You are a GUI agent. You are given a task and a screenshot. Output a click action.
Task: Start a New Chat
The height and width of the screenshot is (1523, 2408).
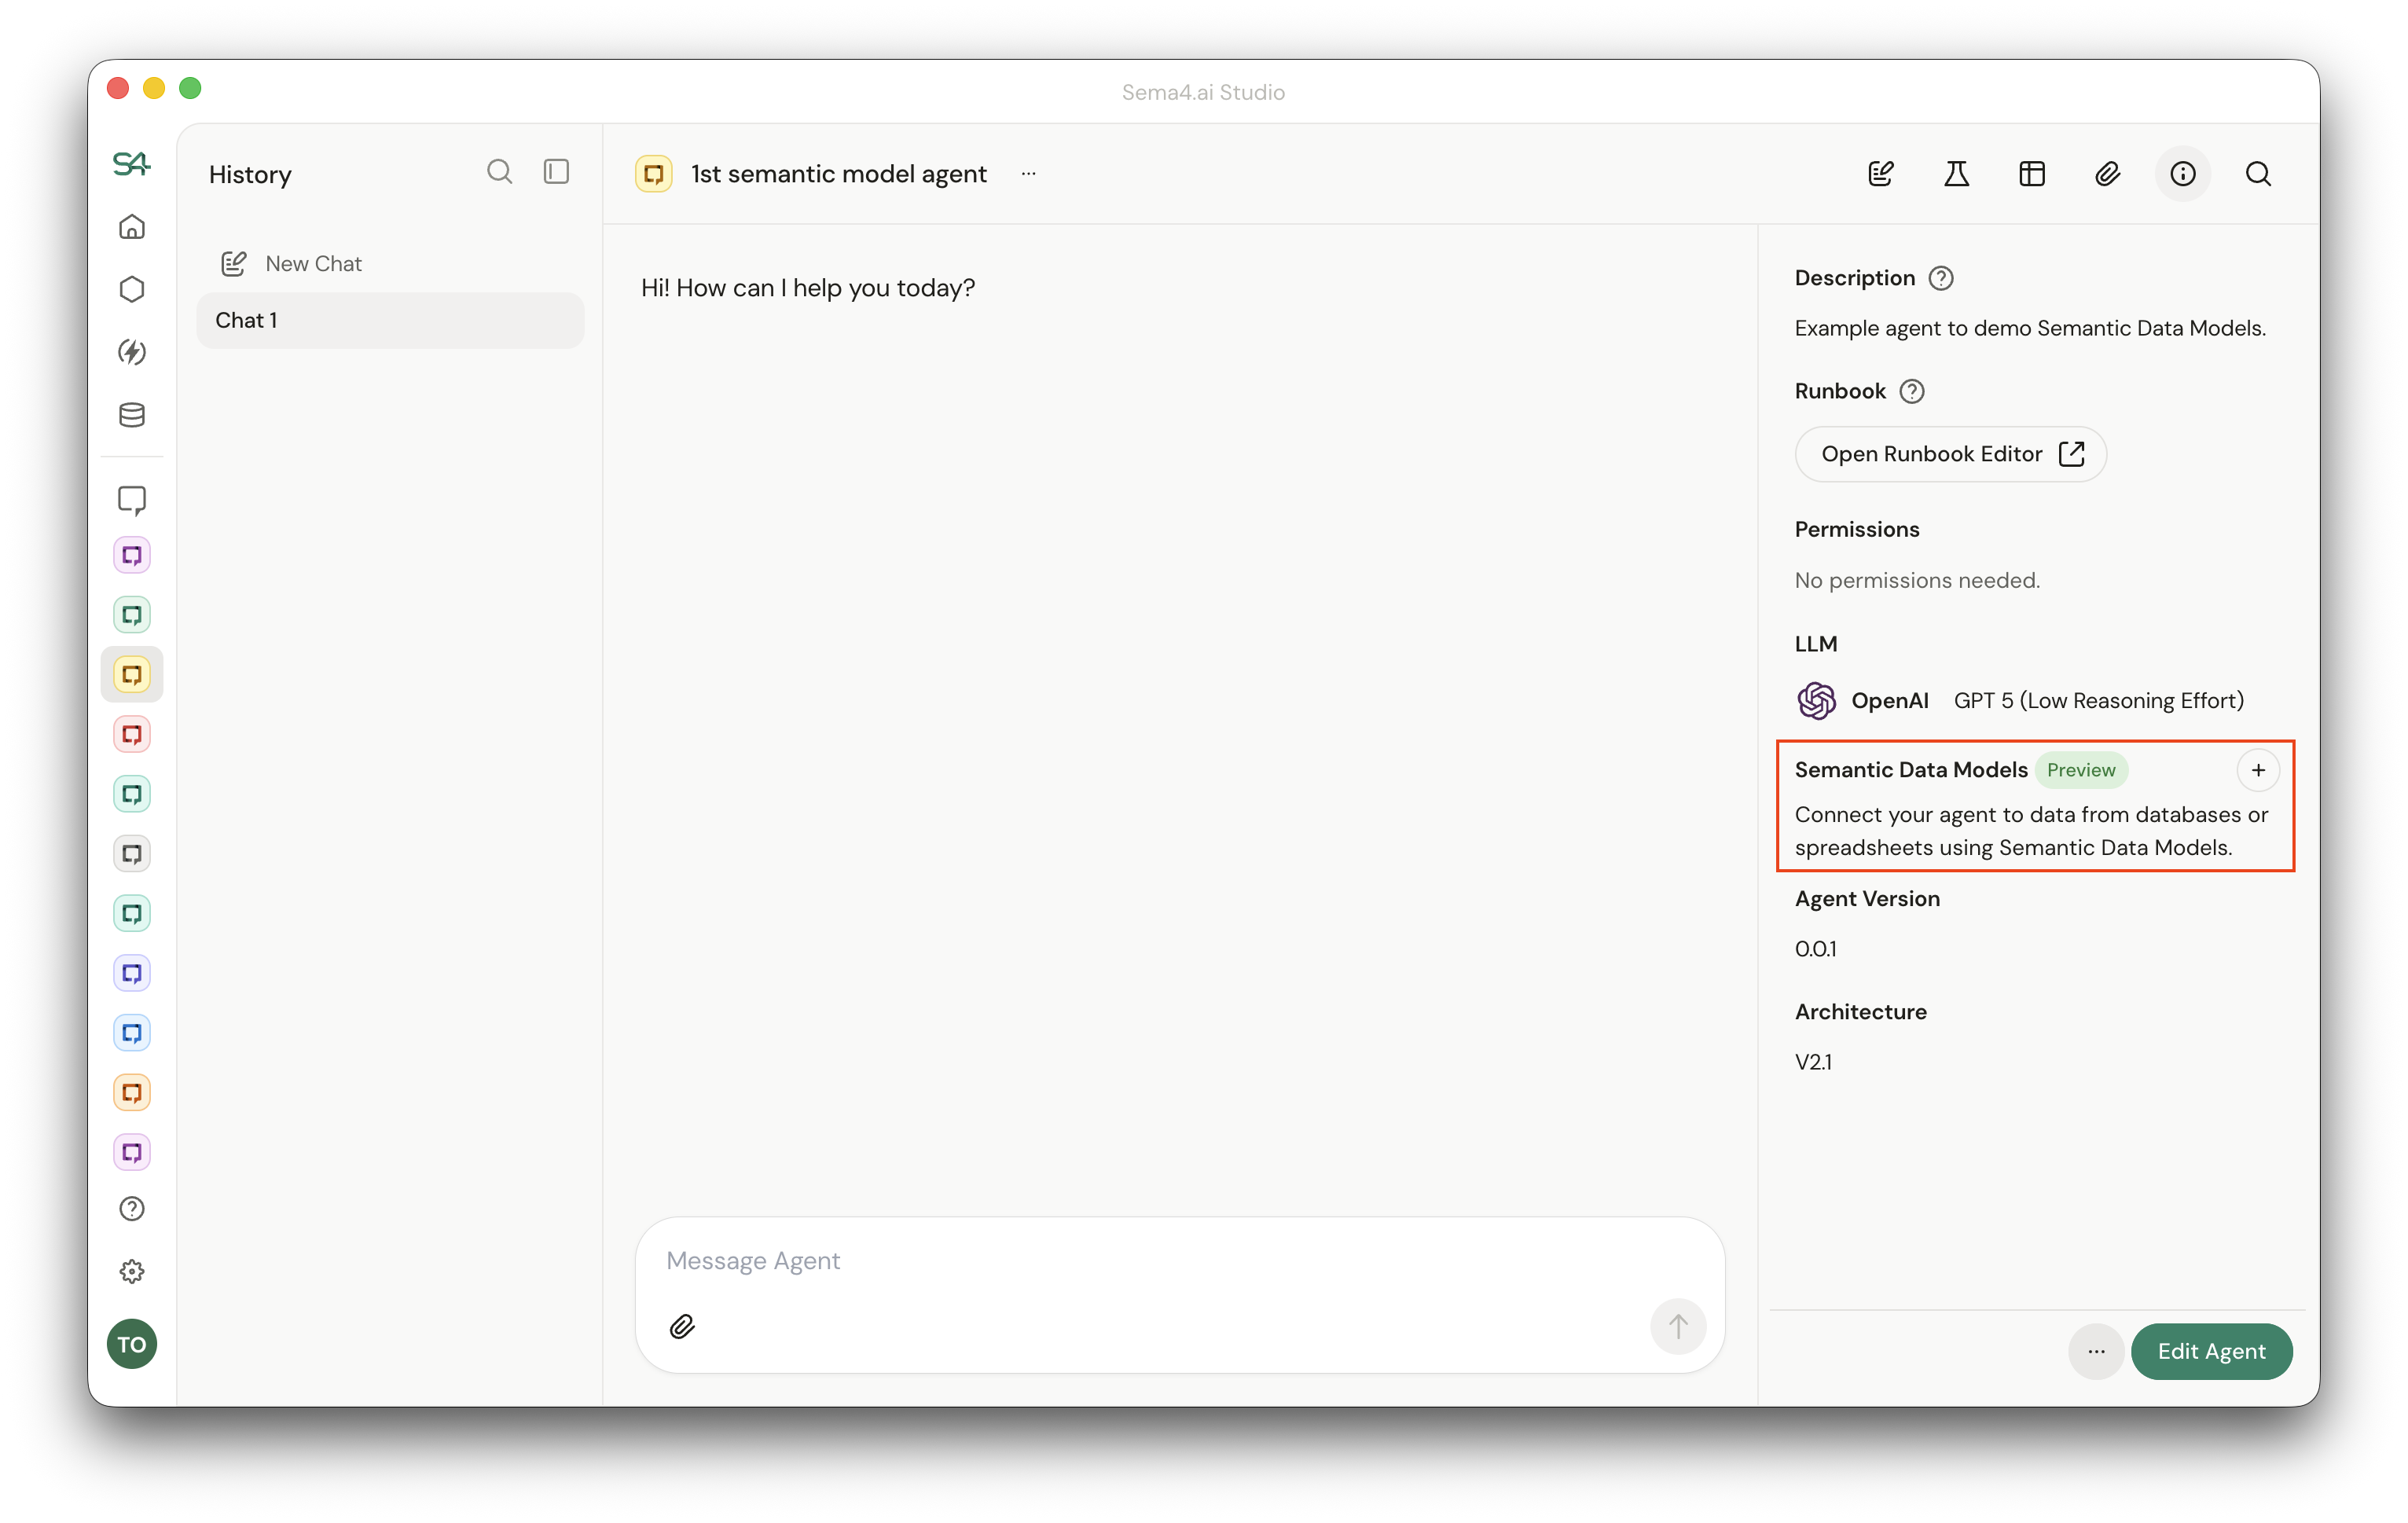(290, 263)
